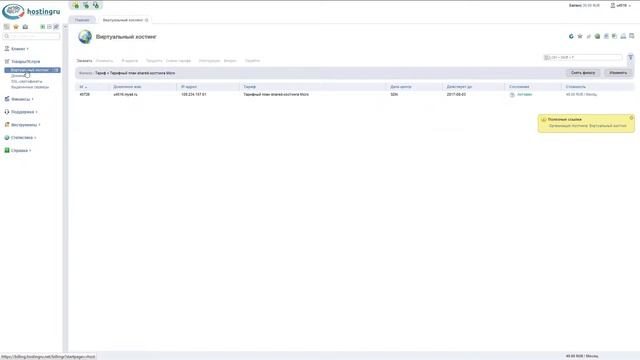
Task: Open SSL сертификаты in the sidebar
Action: pos(27,81)
